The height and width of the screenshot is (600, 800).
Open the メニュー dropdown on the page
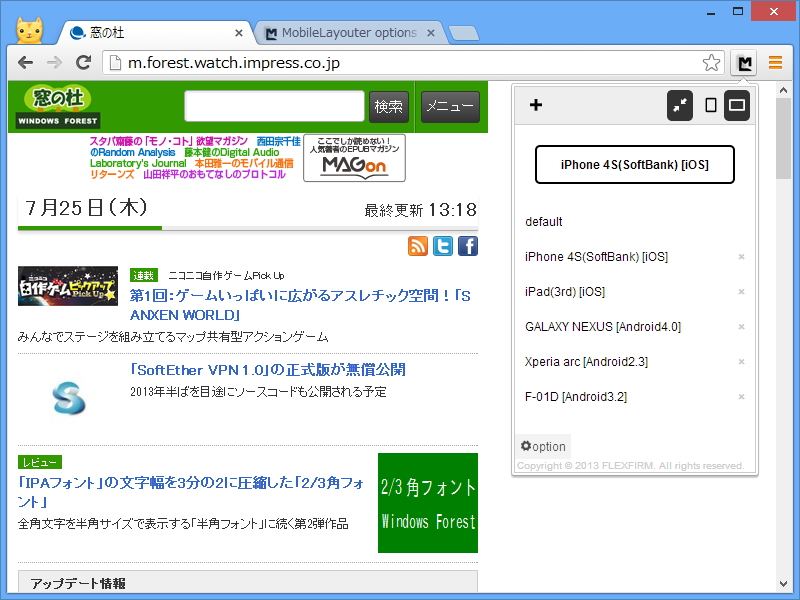[450, 106]
